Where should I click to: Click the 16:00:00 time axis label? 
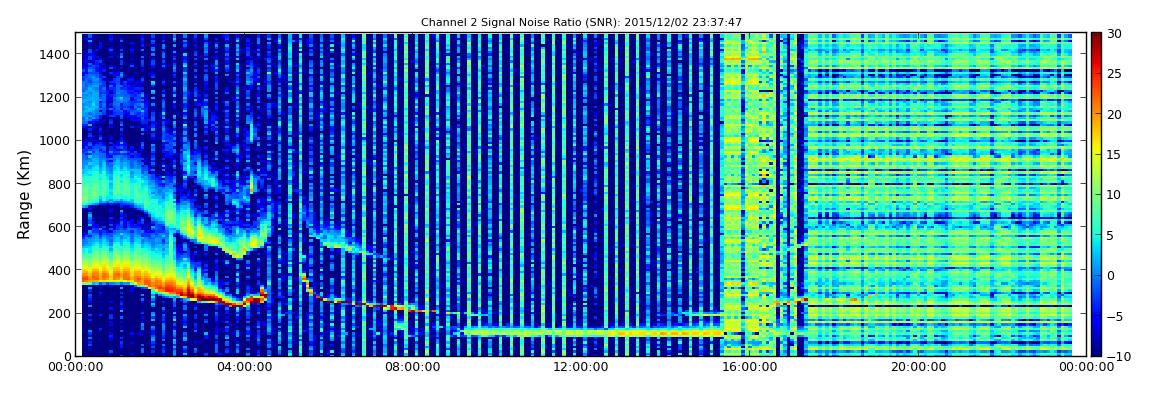coord(751,367)
